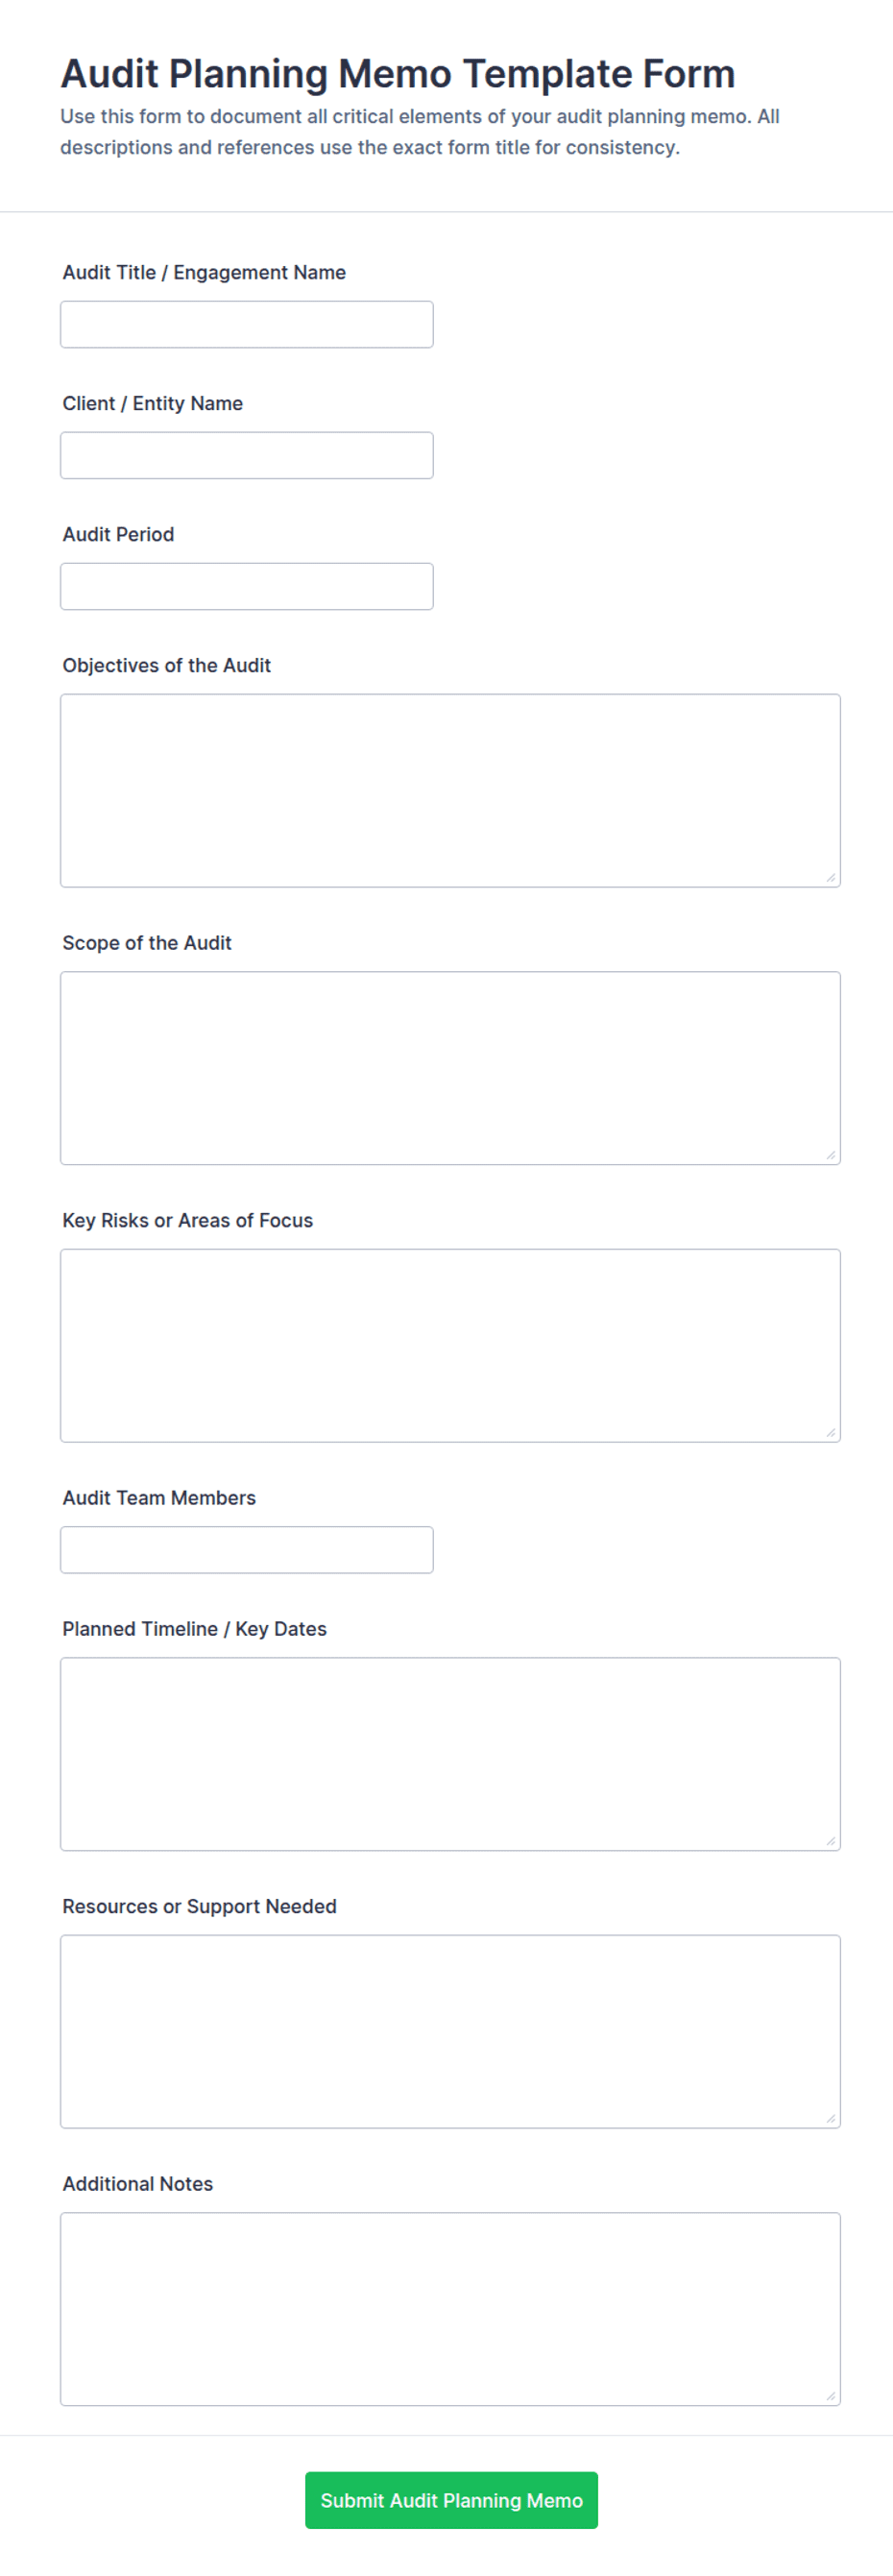Select the Audit Team Members input
Screen dimensions: 893x2576
pyautogui.click(x=247, y=1549)
